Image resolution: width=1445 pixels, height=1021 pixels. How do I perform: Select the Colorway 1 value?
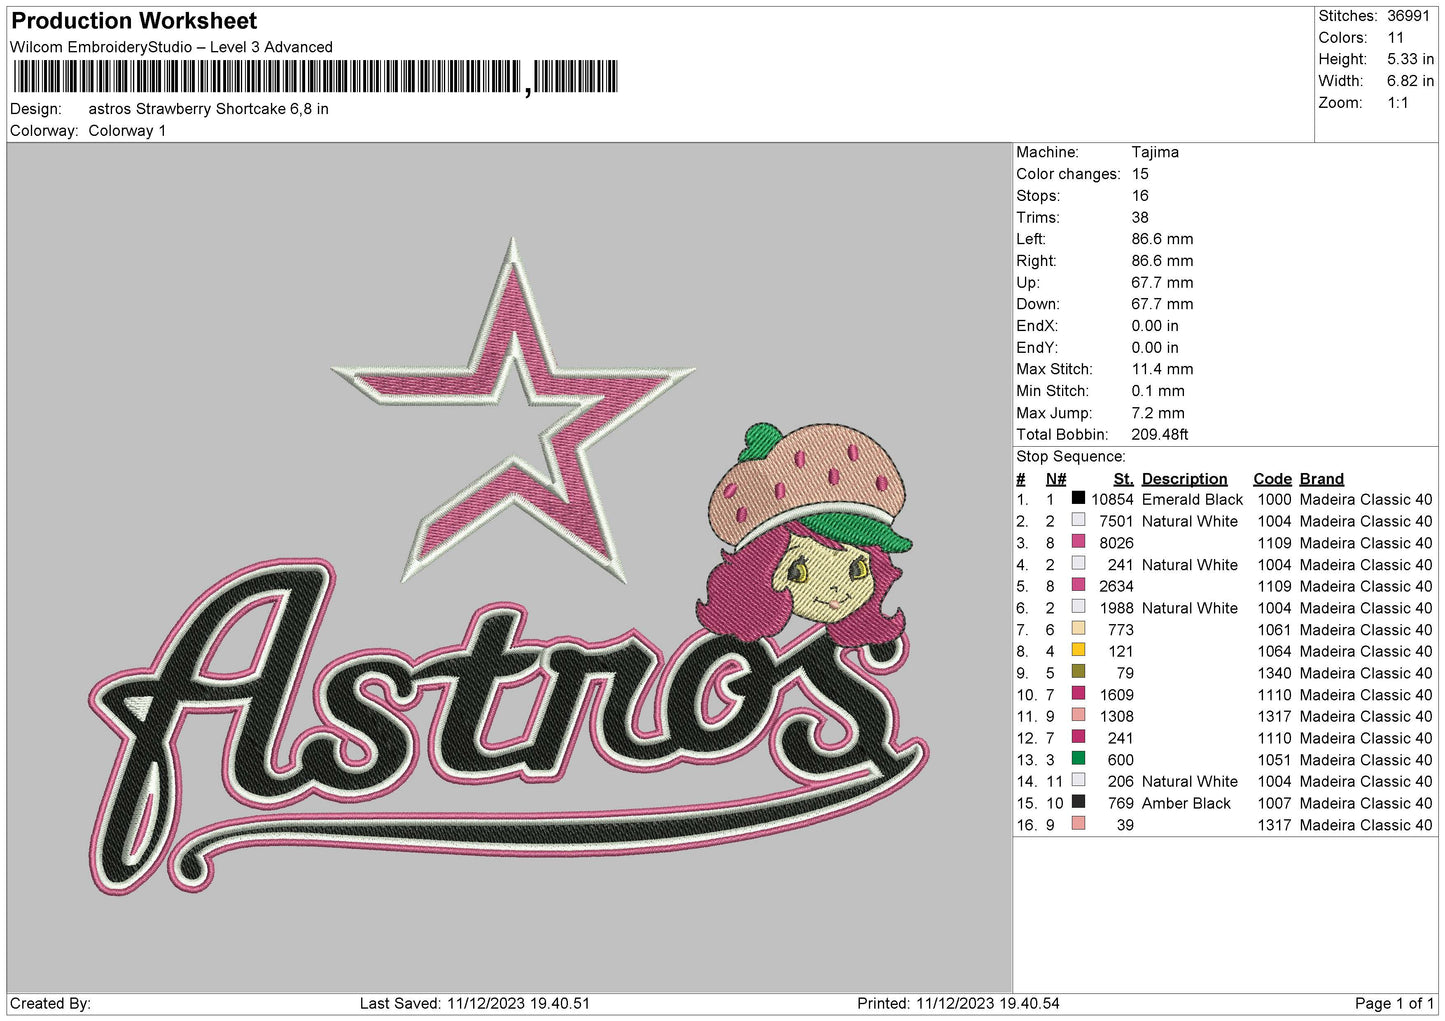127,131
